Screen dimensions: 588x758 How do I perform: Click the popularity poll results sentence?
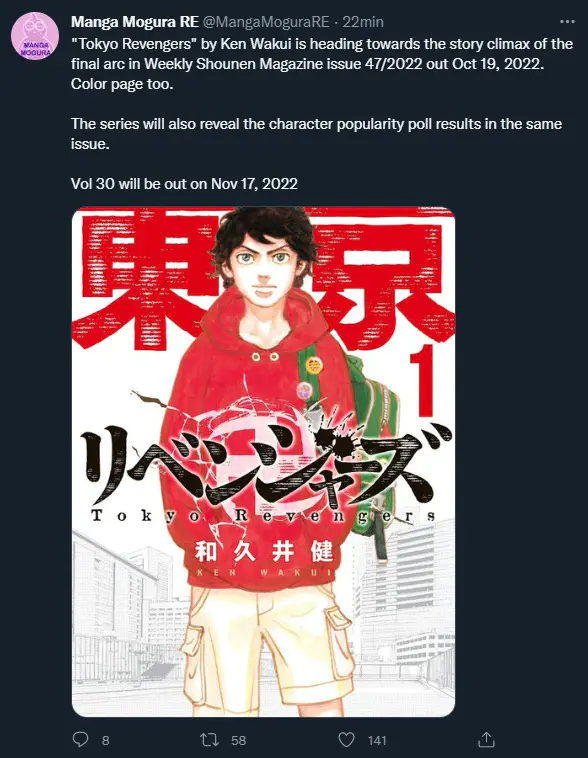coord(316,134)
